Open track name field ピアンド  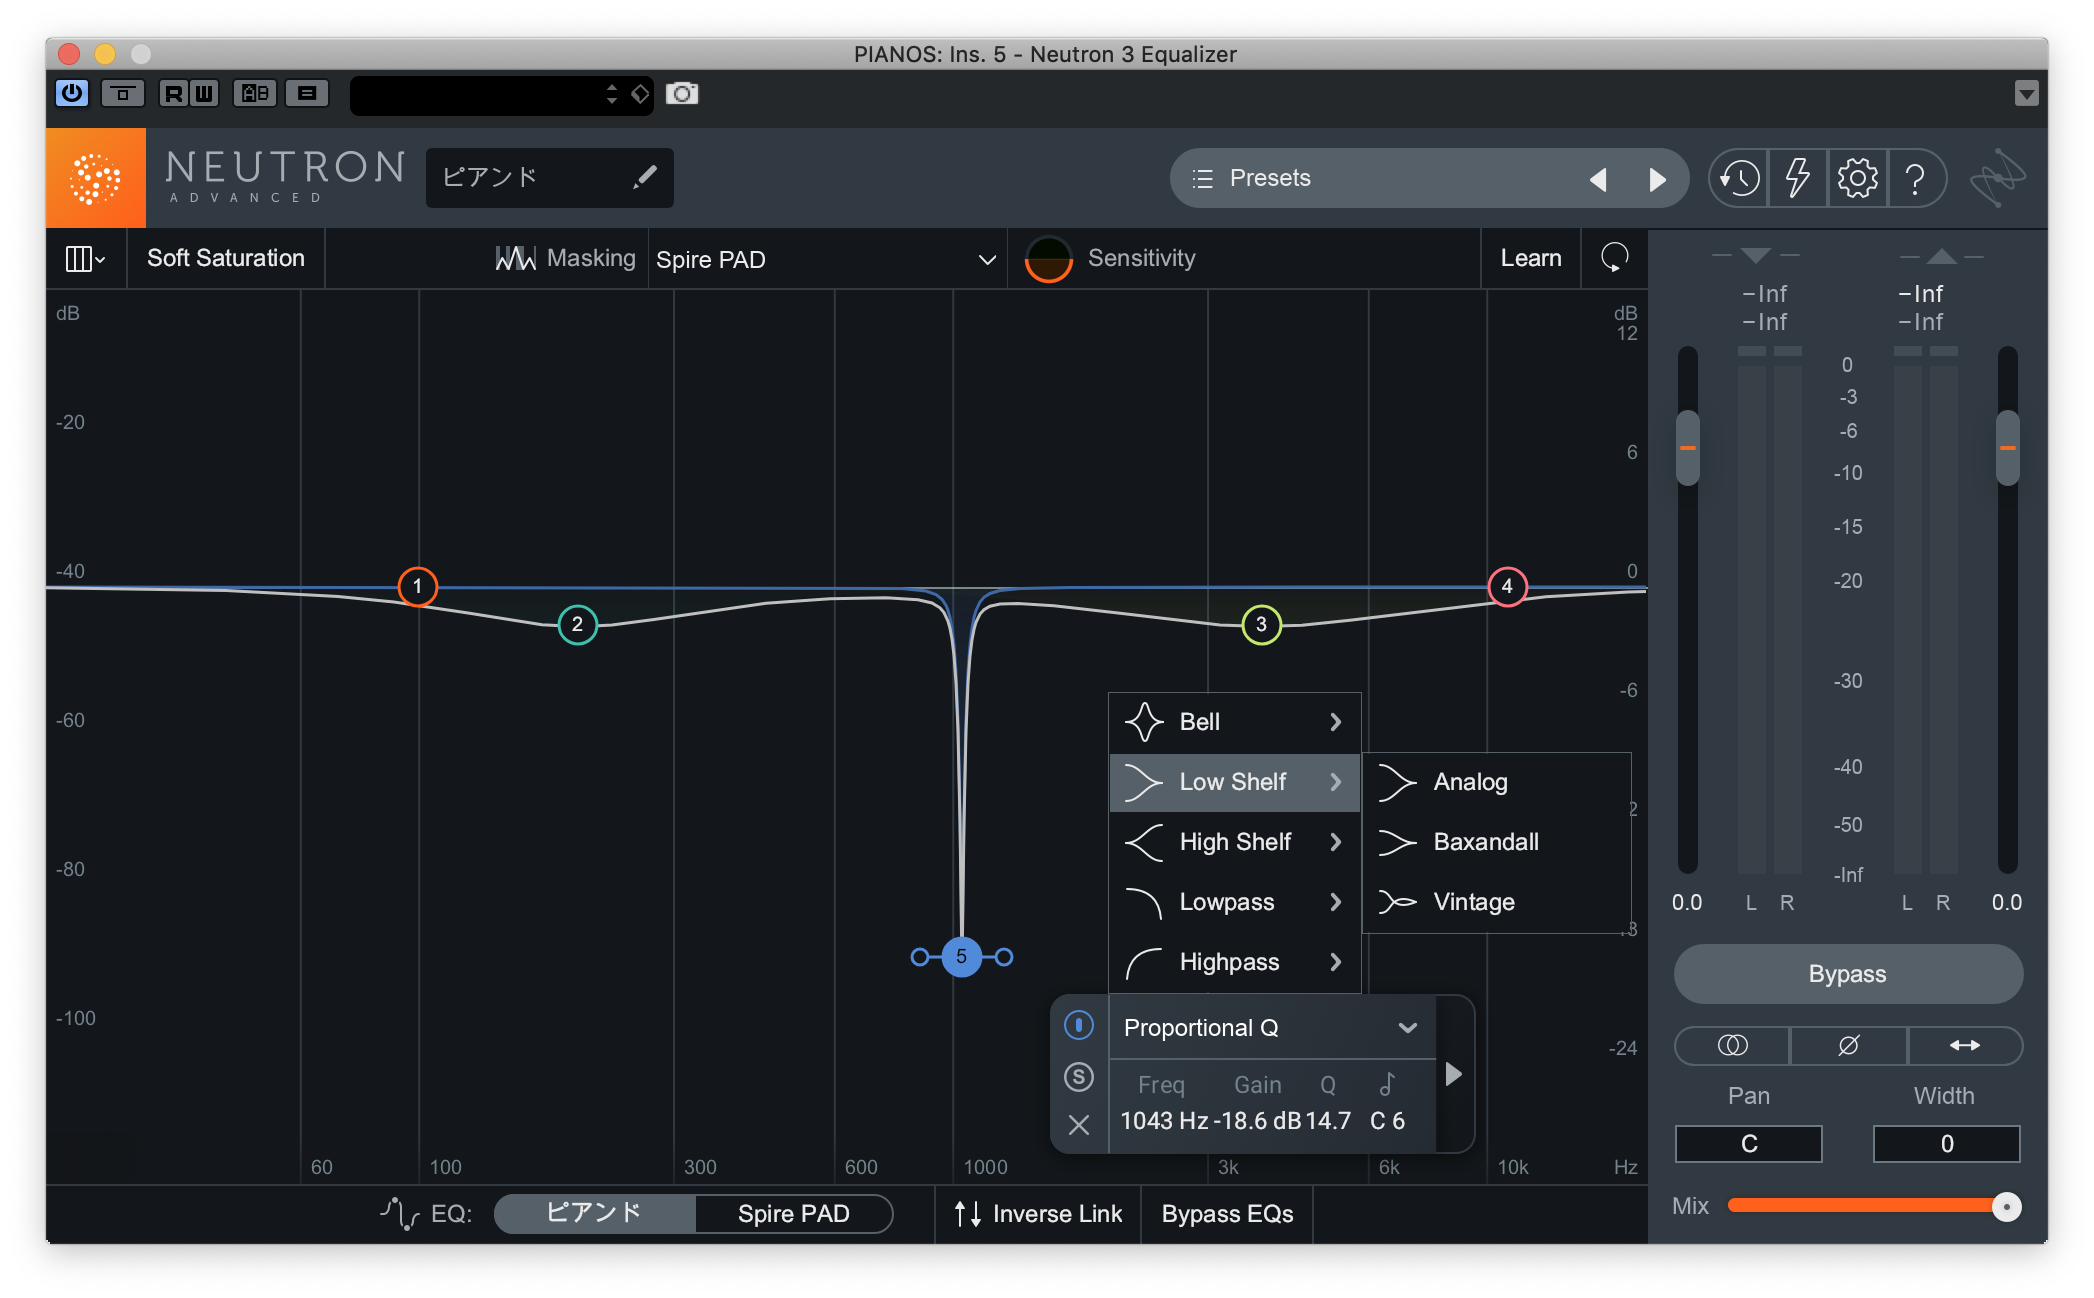tap(549, 178)
